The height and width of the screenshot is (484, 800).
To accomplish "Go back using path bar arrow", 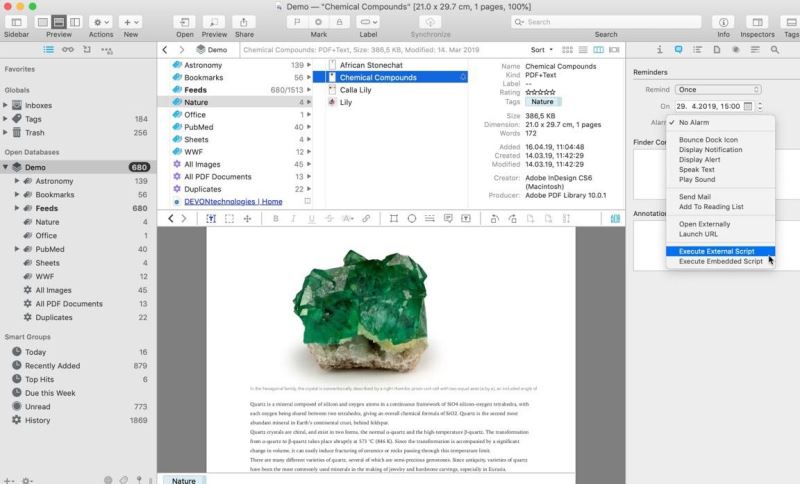I will 165,49.
